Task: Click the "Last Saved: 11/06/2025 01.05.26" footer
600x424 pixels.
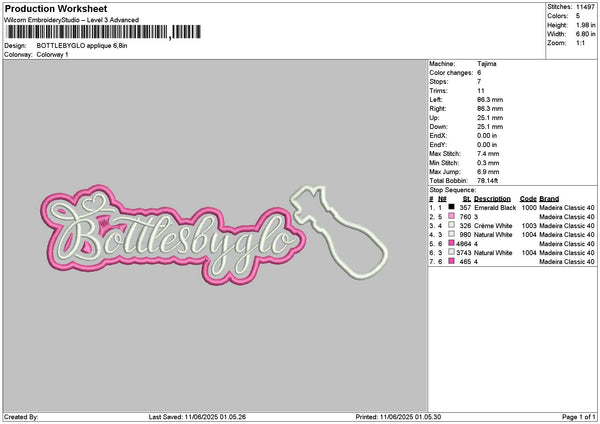Action: point(197,417)
